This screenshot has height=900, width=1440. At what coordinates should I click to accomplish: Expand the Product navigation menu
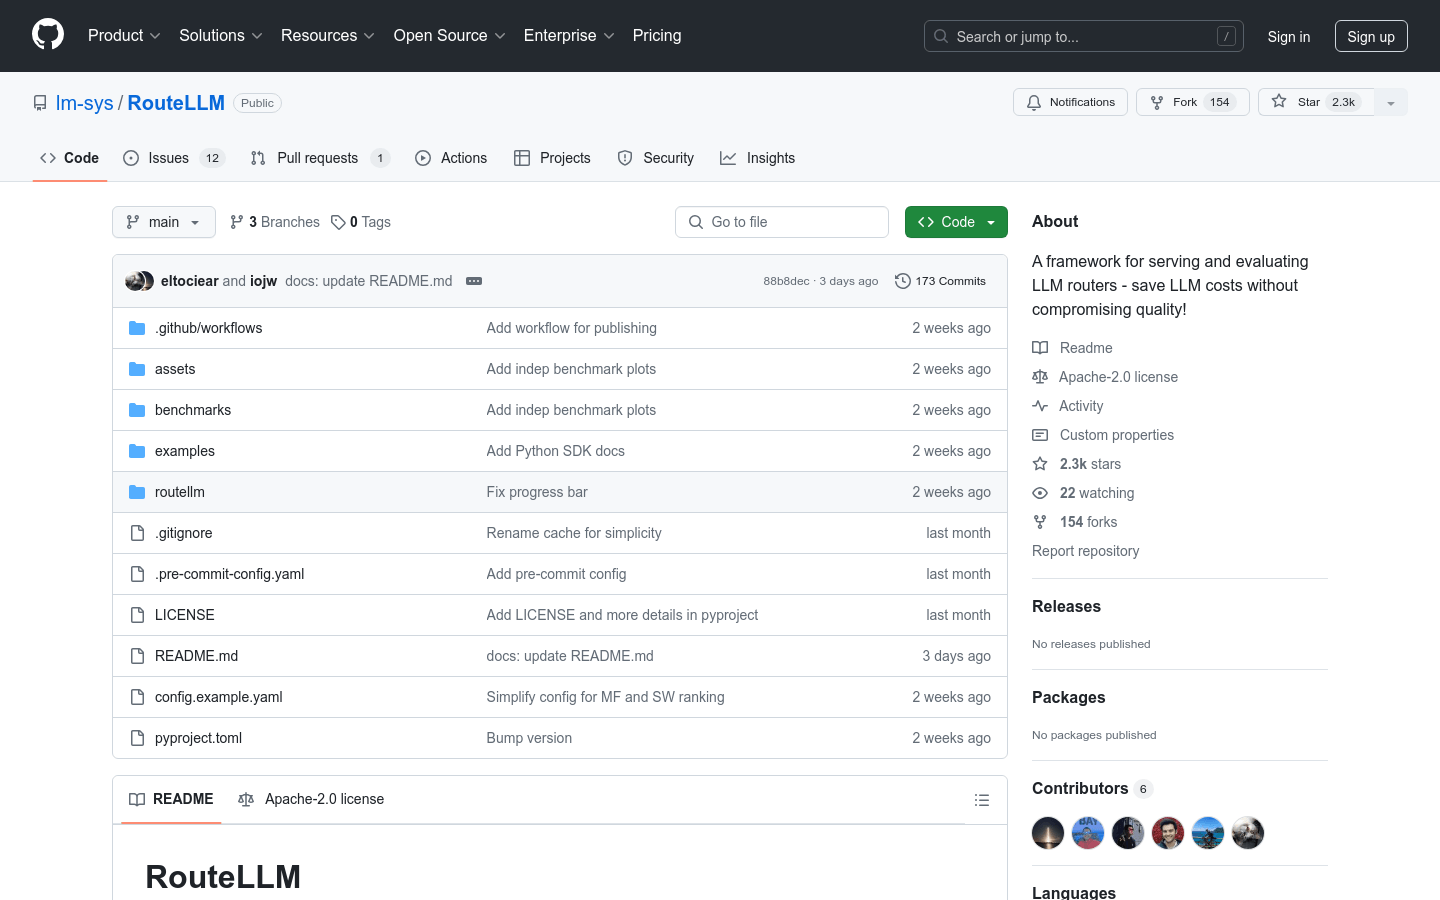(x=124, y=36)
